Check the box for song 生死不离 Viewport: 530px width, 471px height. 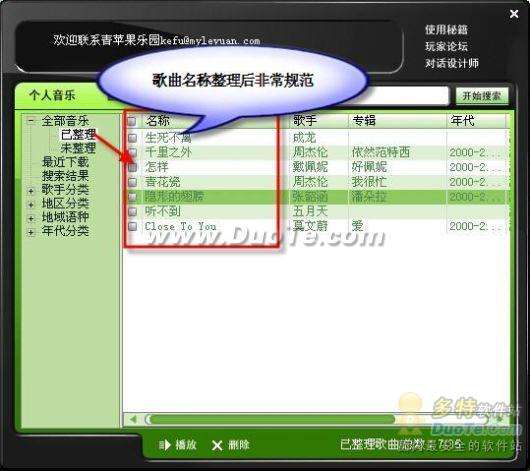tap(132, 138)
